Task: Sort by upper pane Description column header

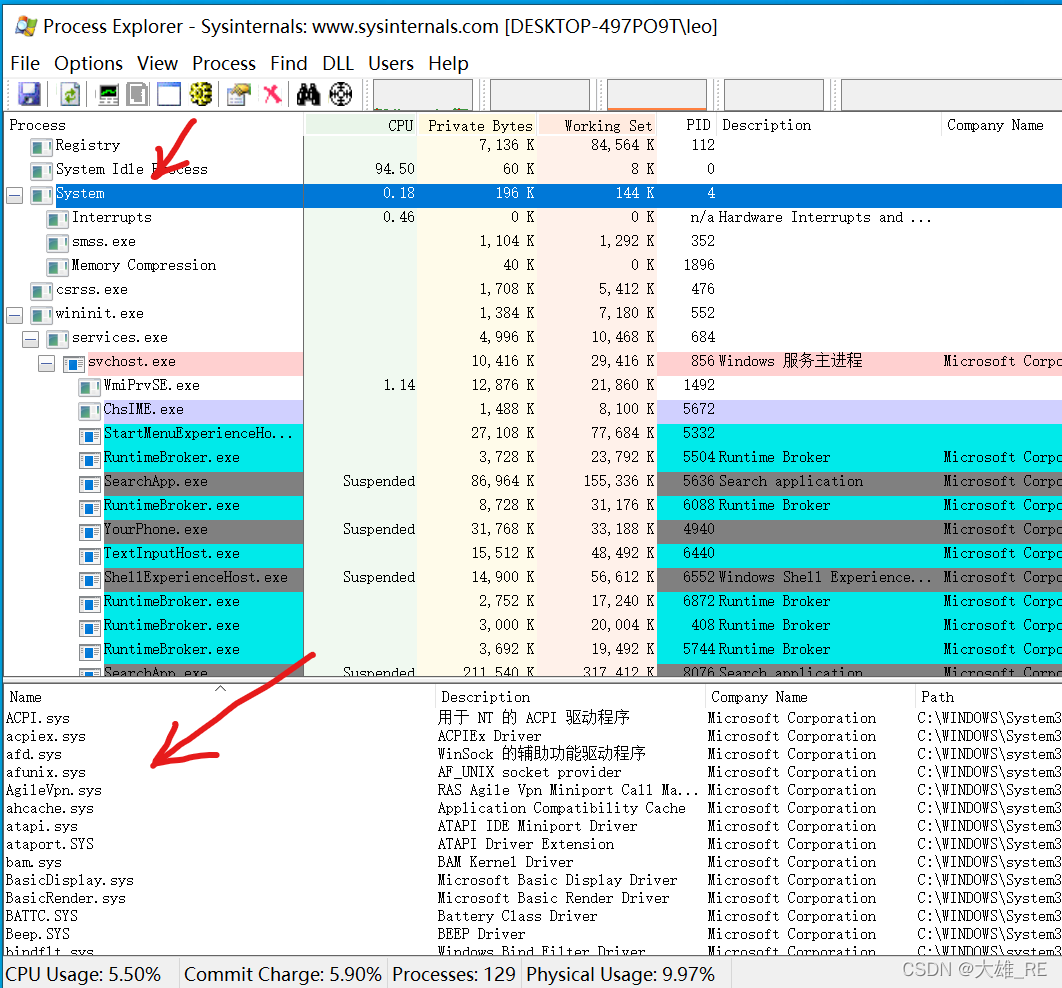Action: click(x=829, y=125)
